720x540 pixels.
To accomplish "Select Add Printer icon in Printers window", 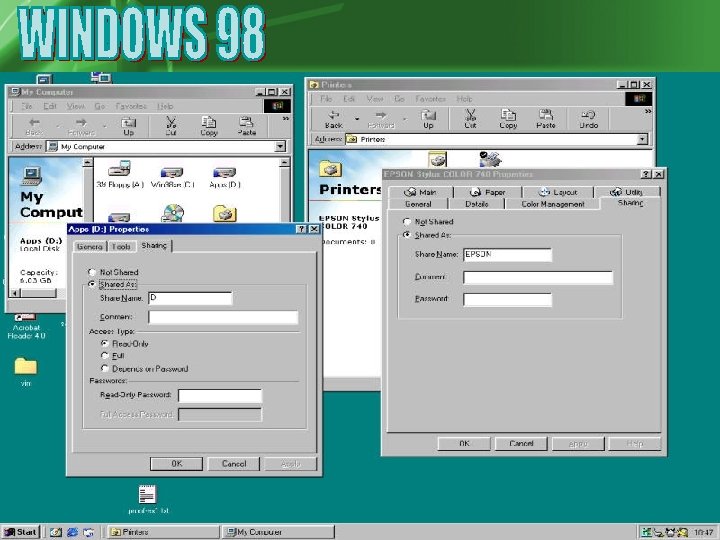I will coord(437,159).
